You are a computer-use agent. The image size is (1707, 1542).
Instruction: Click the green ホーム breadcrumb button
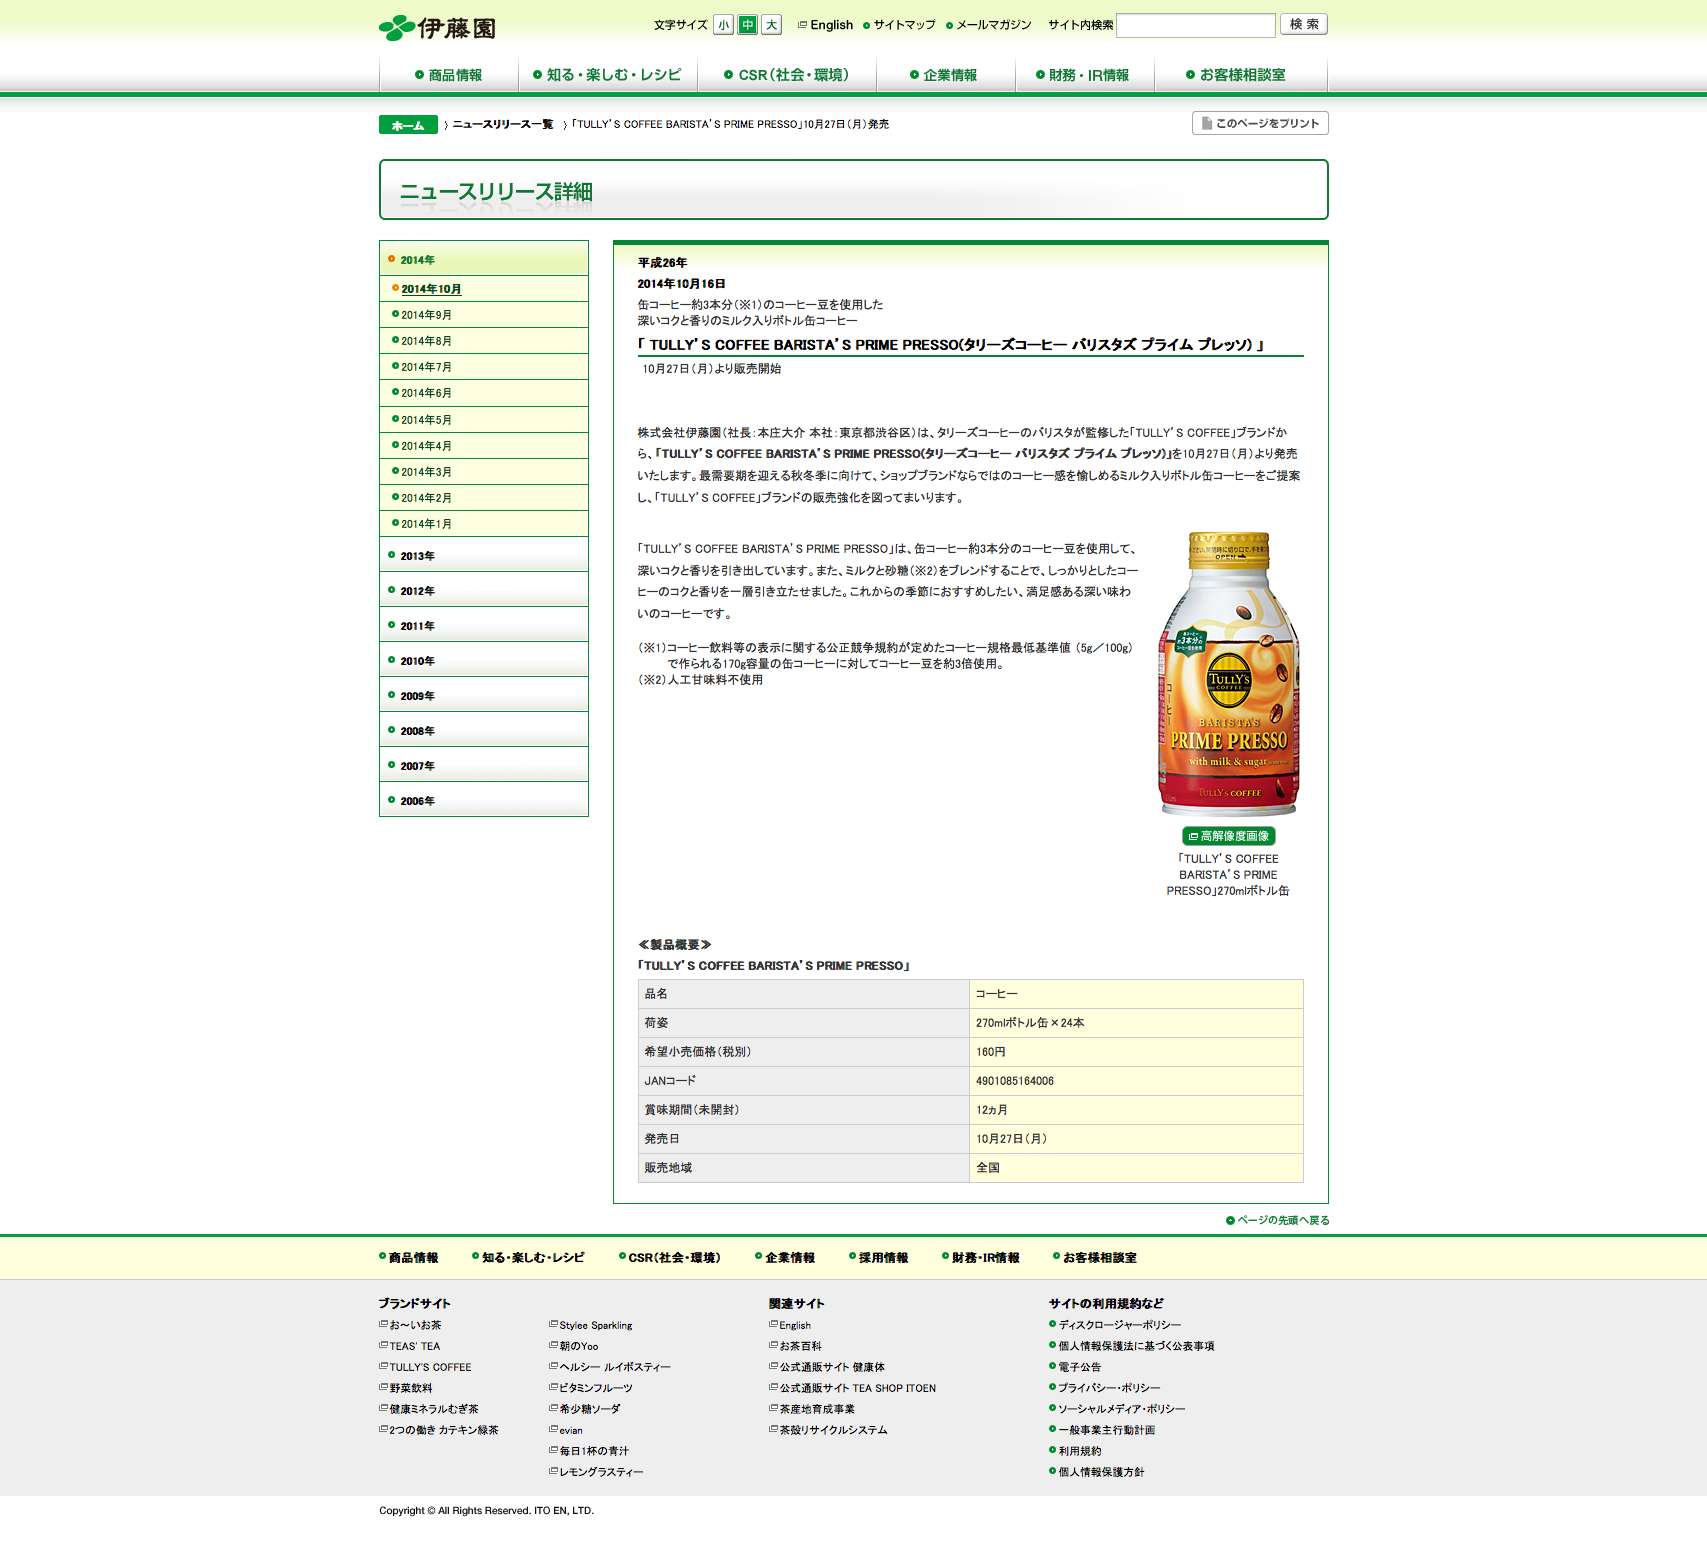pyautogui.click(x=408, y=125)
